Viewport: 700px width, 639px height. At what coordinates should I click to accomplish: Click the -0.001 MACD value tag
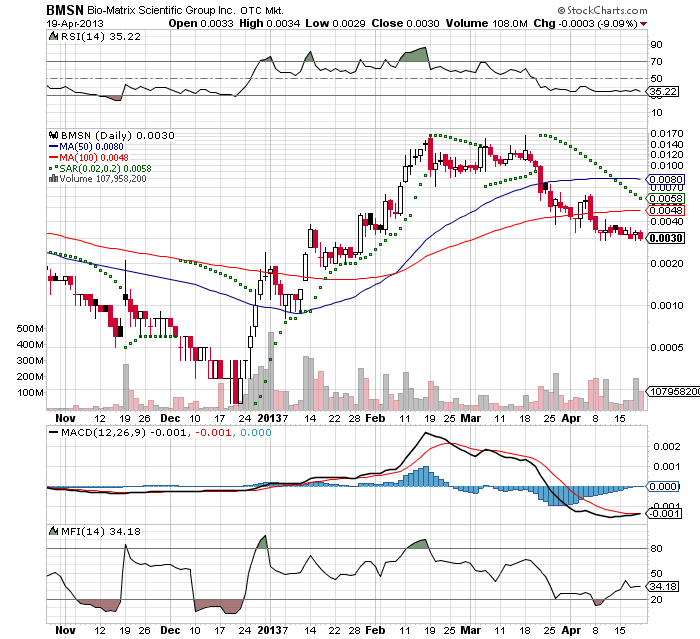(x=664, y=514)
